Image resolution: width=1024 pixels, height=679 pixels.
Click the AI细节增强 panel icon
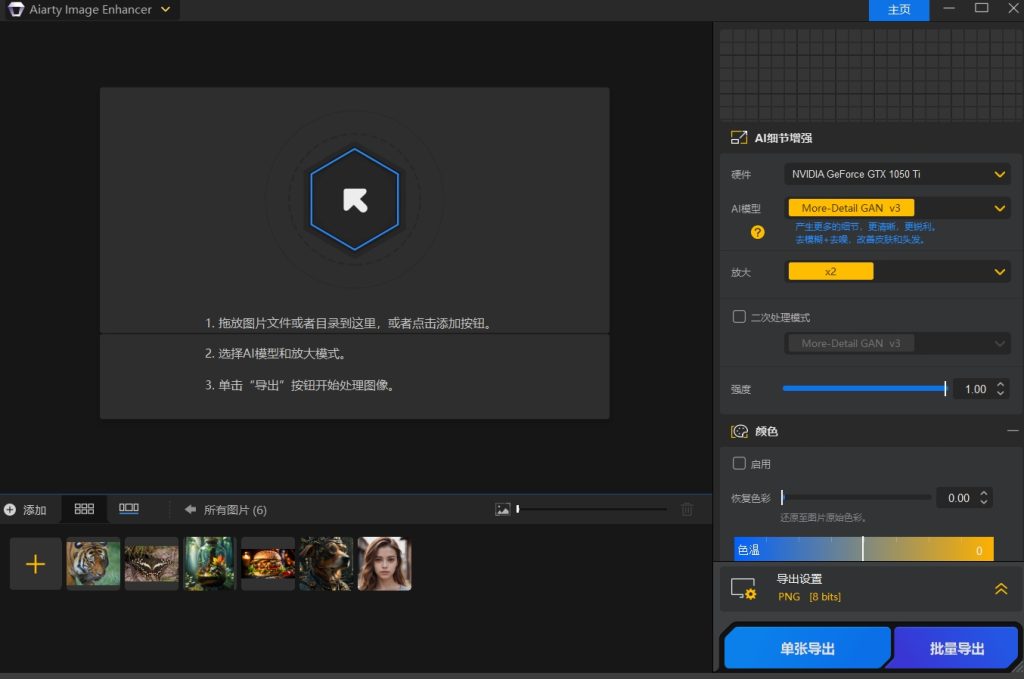click(739, 137)
